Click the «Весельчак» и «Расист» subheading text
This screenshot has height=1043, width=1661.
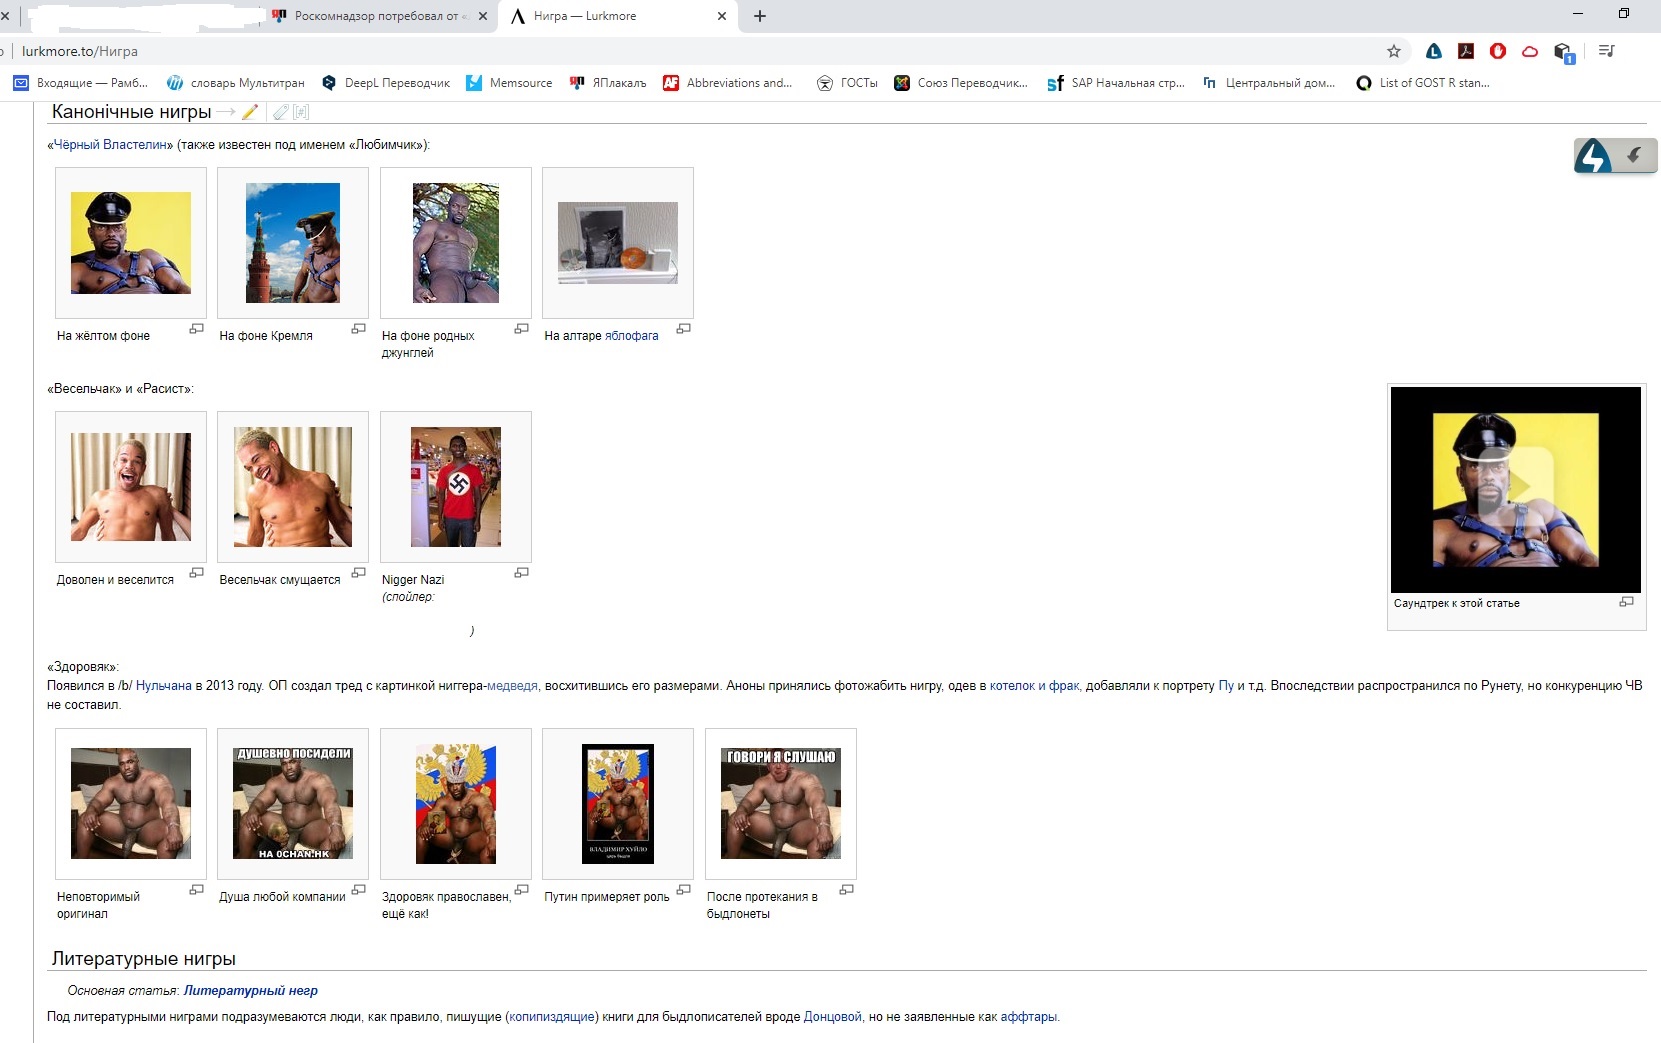click(120, 389)
